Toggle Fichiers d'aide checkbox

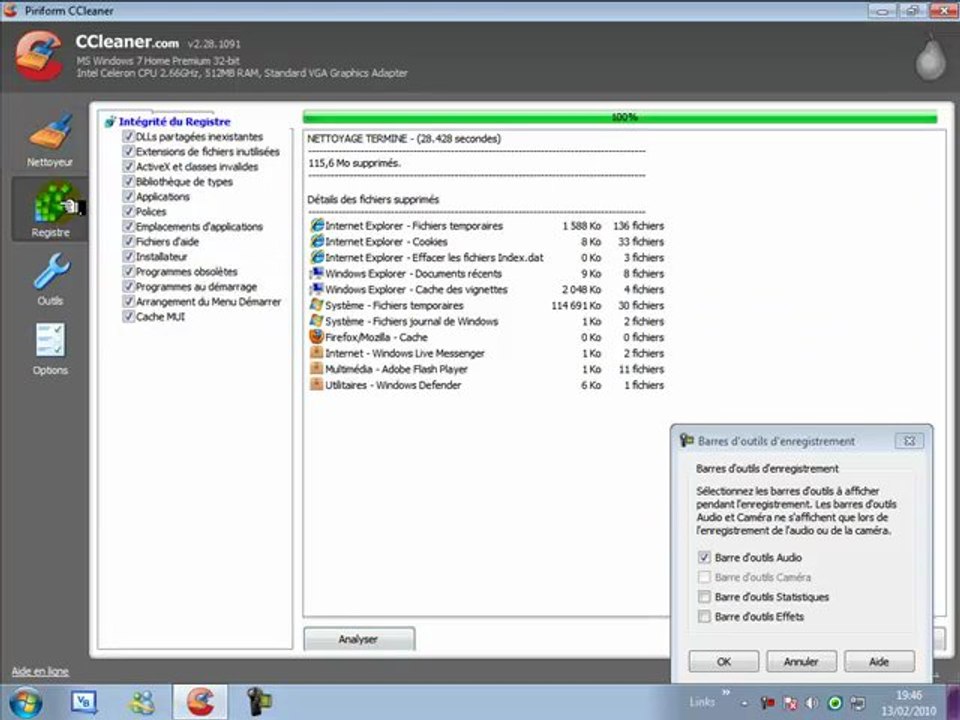coord(128,241)
